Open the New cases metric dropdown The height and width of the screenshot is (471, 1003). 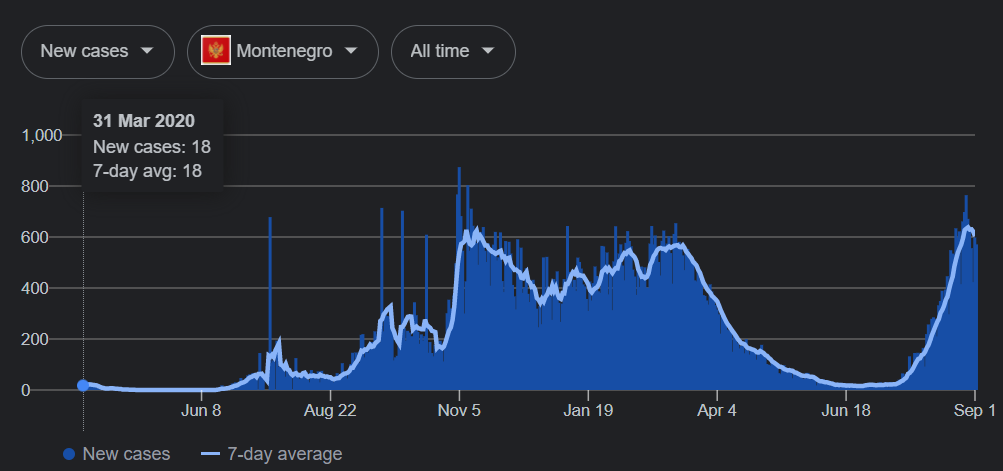tap(96, 51)
